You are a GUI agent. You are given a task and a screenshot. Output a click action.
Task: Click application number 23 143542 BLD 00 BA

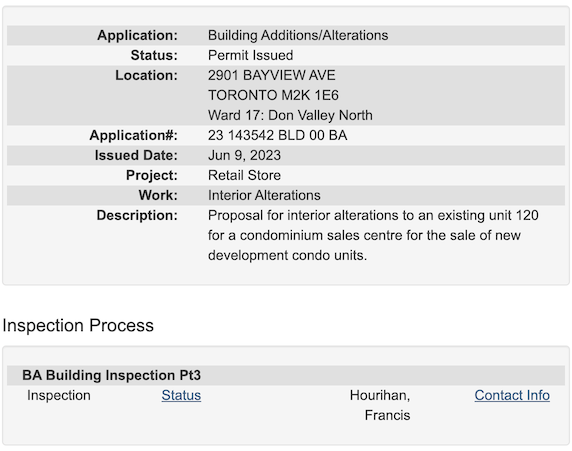click(x=278, y=135)
